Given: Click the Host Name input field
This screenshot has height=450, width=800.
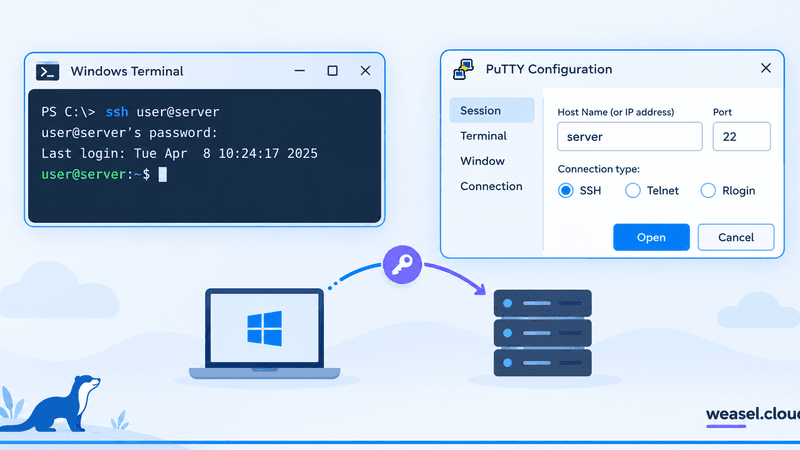Looking at the screenshot, I should point(630,137).
